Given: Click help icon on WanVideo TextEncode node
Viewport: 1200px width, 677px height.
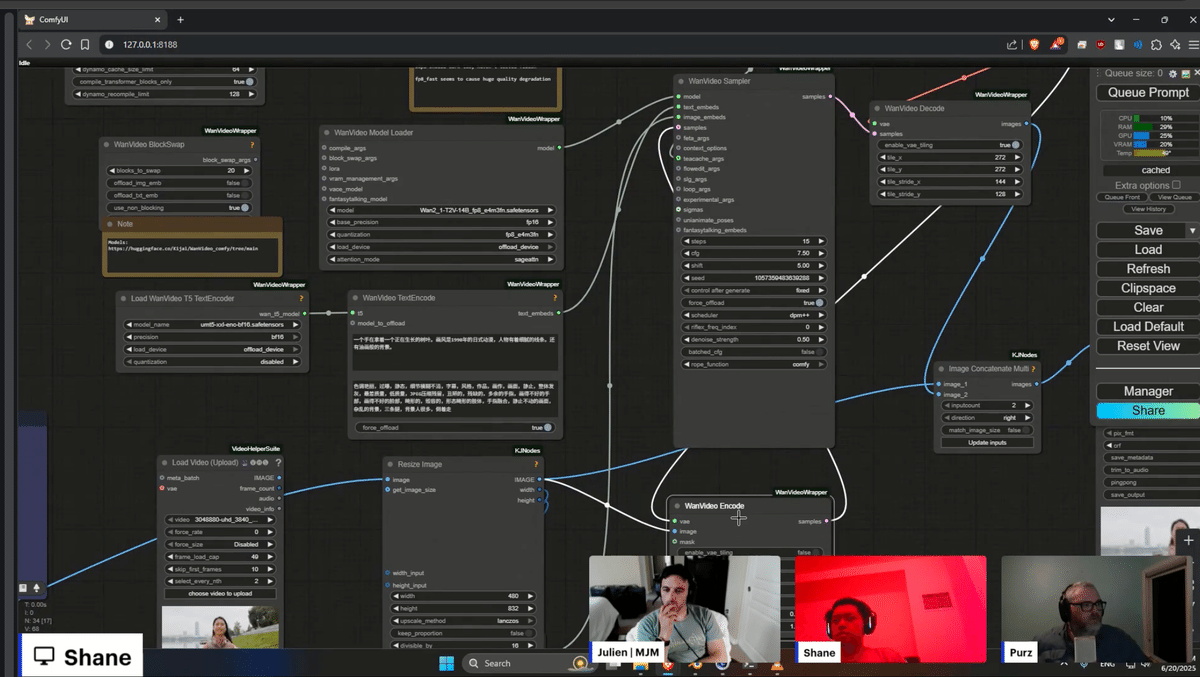Looking at the screenshot, I should tap(555, 298).
